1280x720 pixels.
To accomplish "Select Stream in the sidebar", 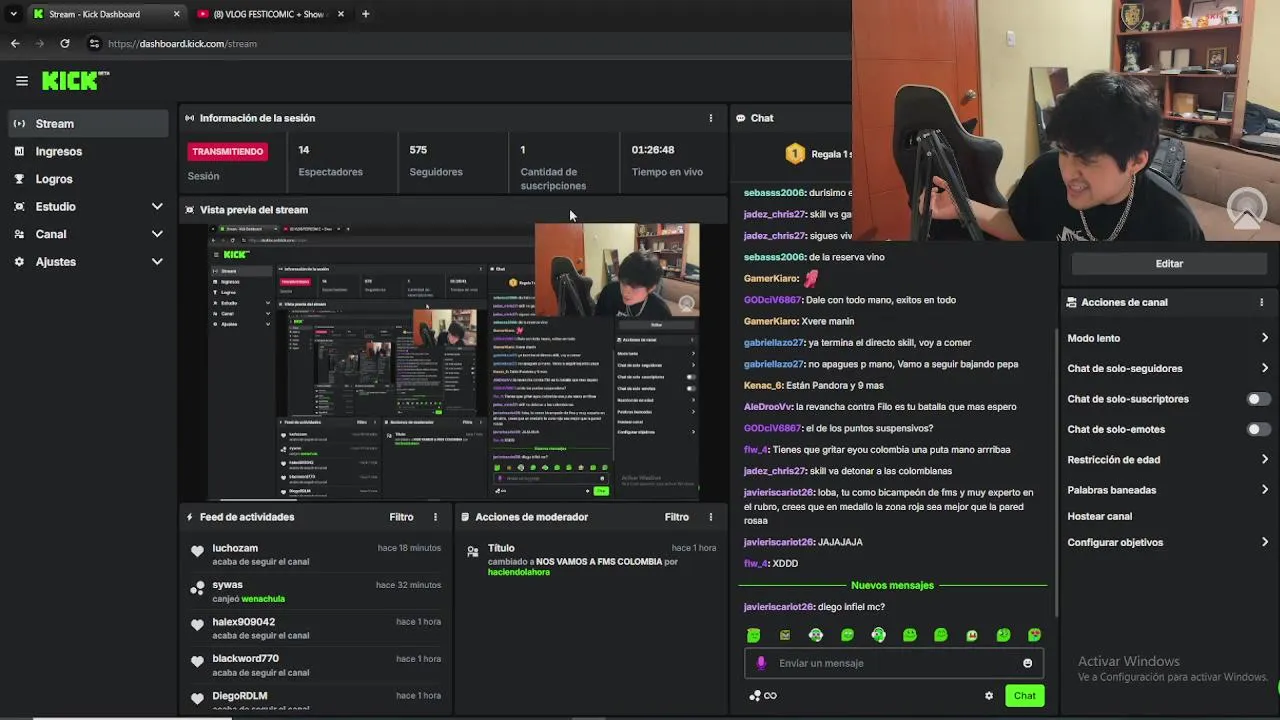I will pos(89,124).
